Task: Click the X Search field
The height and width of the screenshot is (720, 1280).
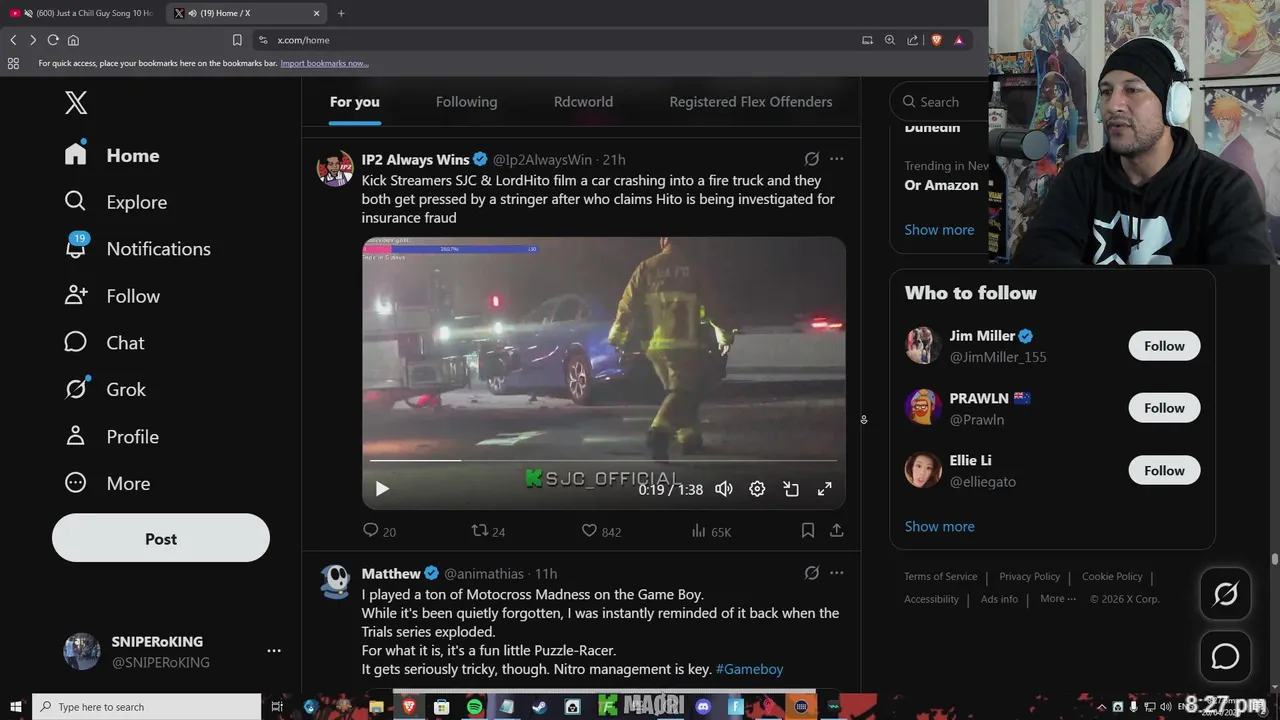Action: click(940, 102)
